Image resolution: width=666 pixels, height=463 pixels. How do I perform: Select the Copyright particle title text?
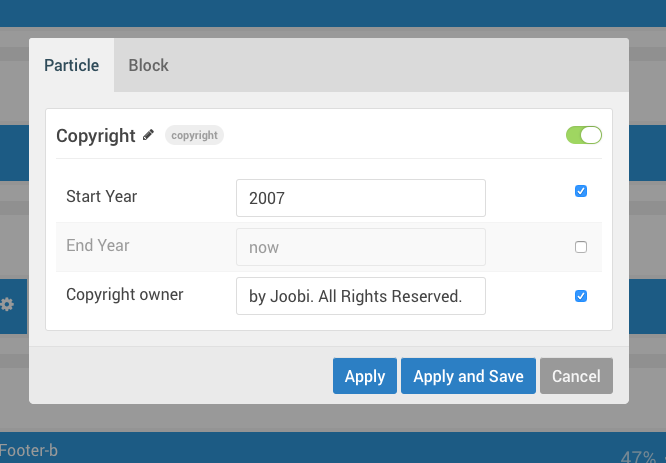[96, 136]
